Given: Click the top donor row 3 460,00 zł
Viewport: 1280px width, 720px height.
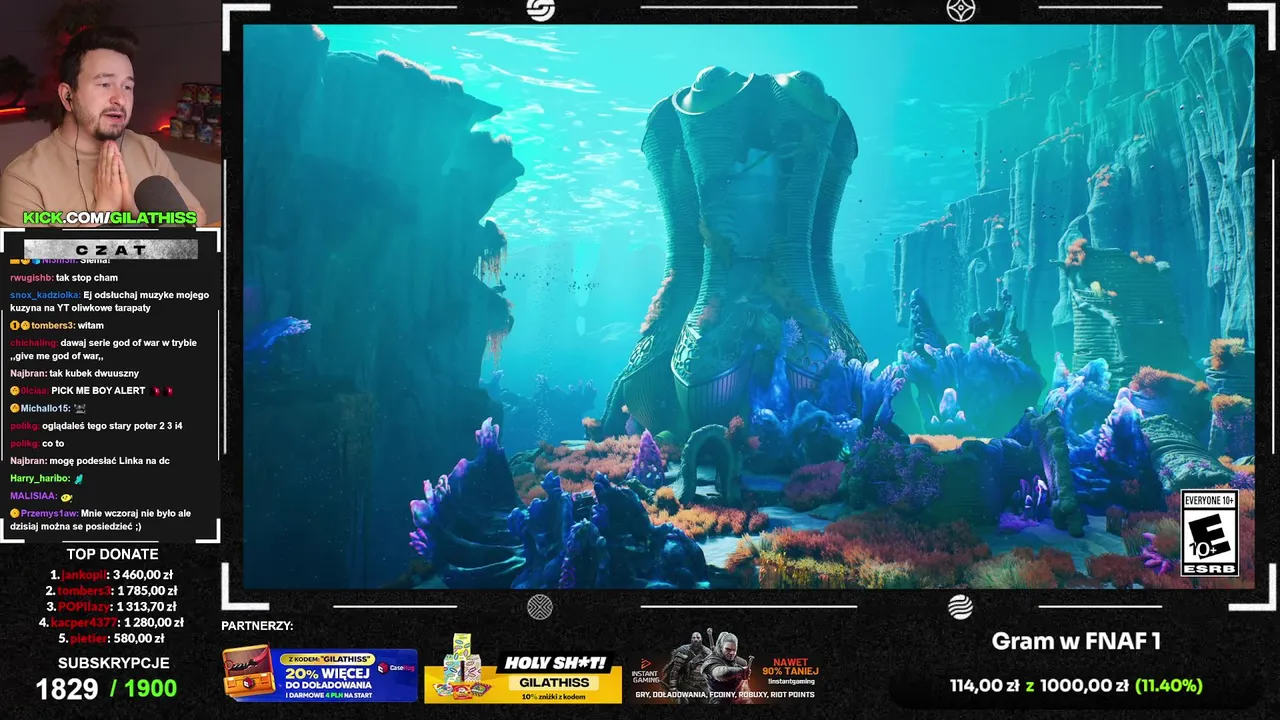Looking at the screenshot, I should click(x=113, y=575).
